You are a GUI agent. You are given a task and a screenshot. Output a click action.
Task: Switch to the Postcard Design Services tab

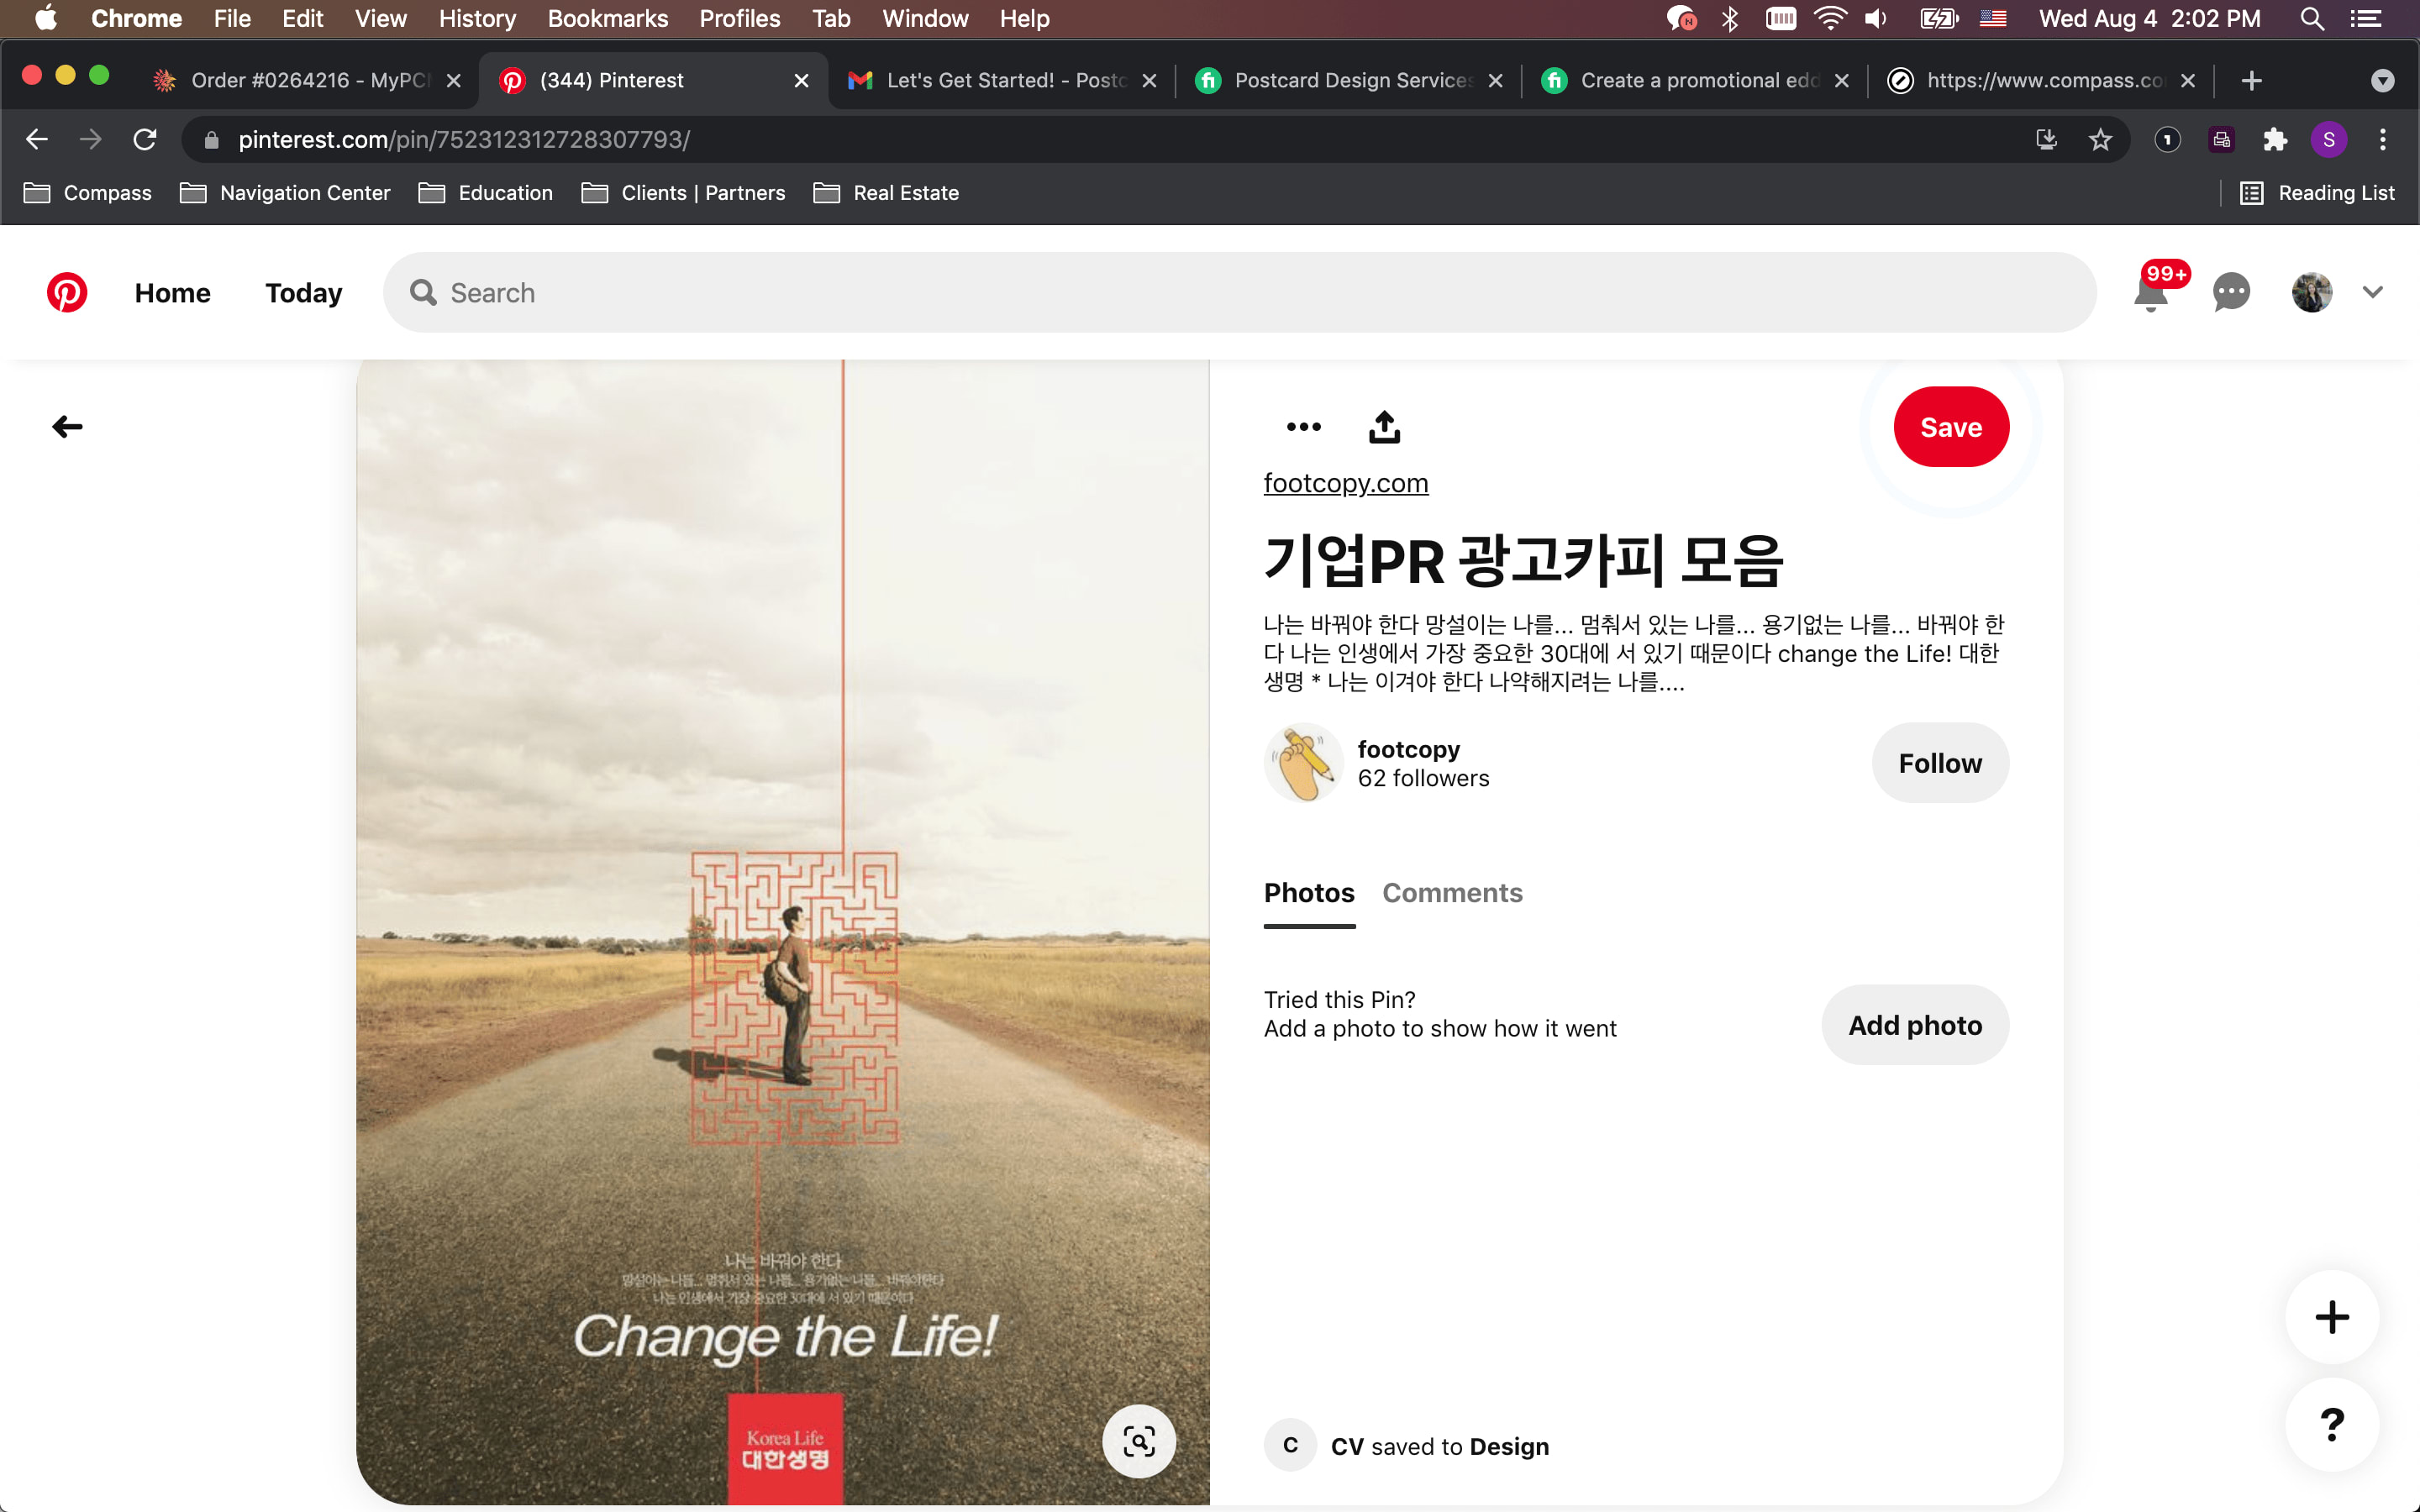1350,80
